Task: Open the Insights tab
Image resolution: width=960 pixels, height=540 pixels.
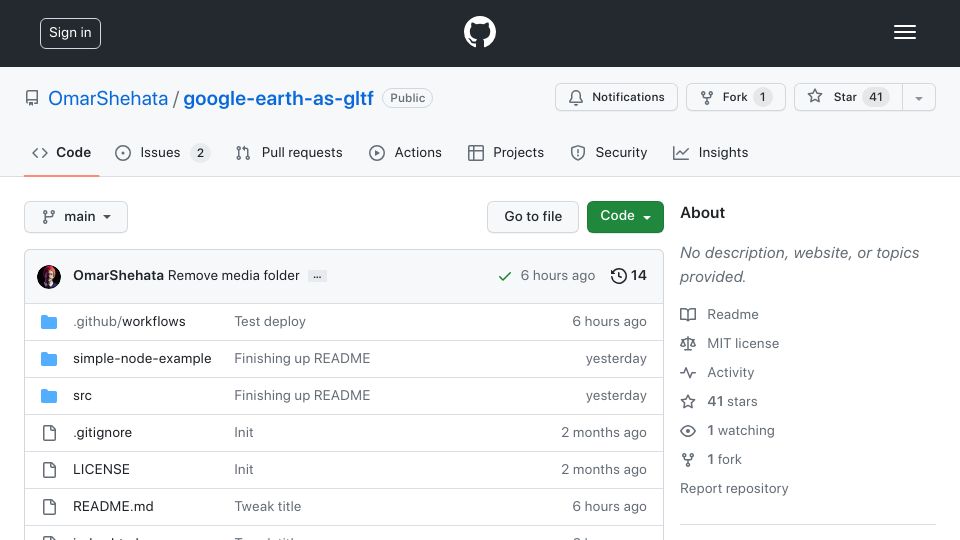Action: pyautogui.click(x=710, y=152)
